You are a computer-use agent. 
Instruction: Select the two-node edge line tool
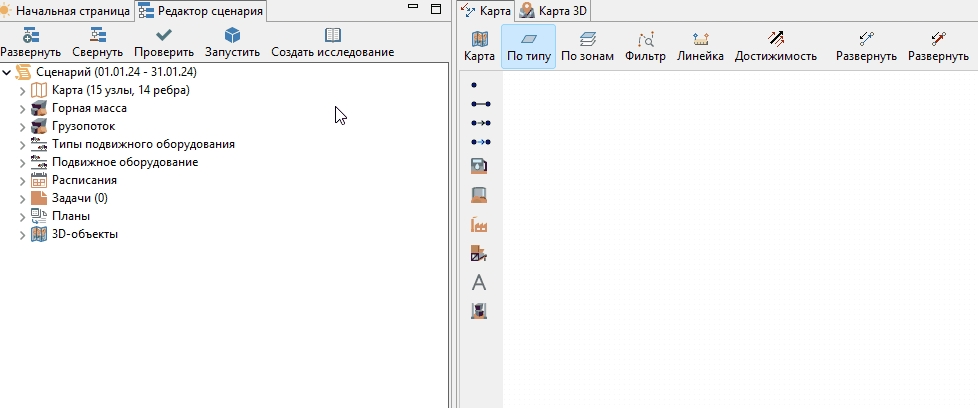[x=481, y=104]
